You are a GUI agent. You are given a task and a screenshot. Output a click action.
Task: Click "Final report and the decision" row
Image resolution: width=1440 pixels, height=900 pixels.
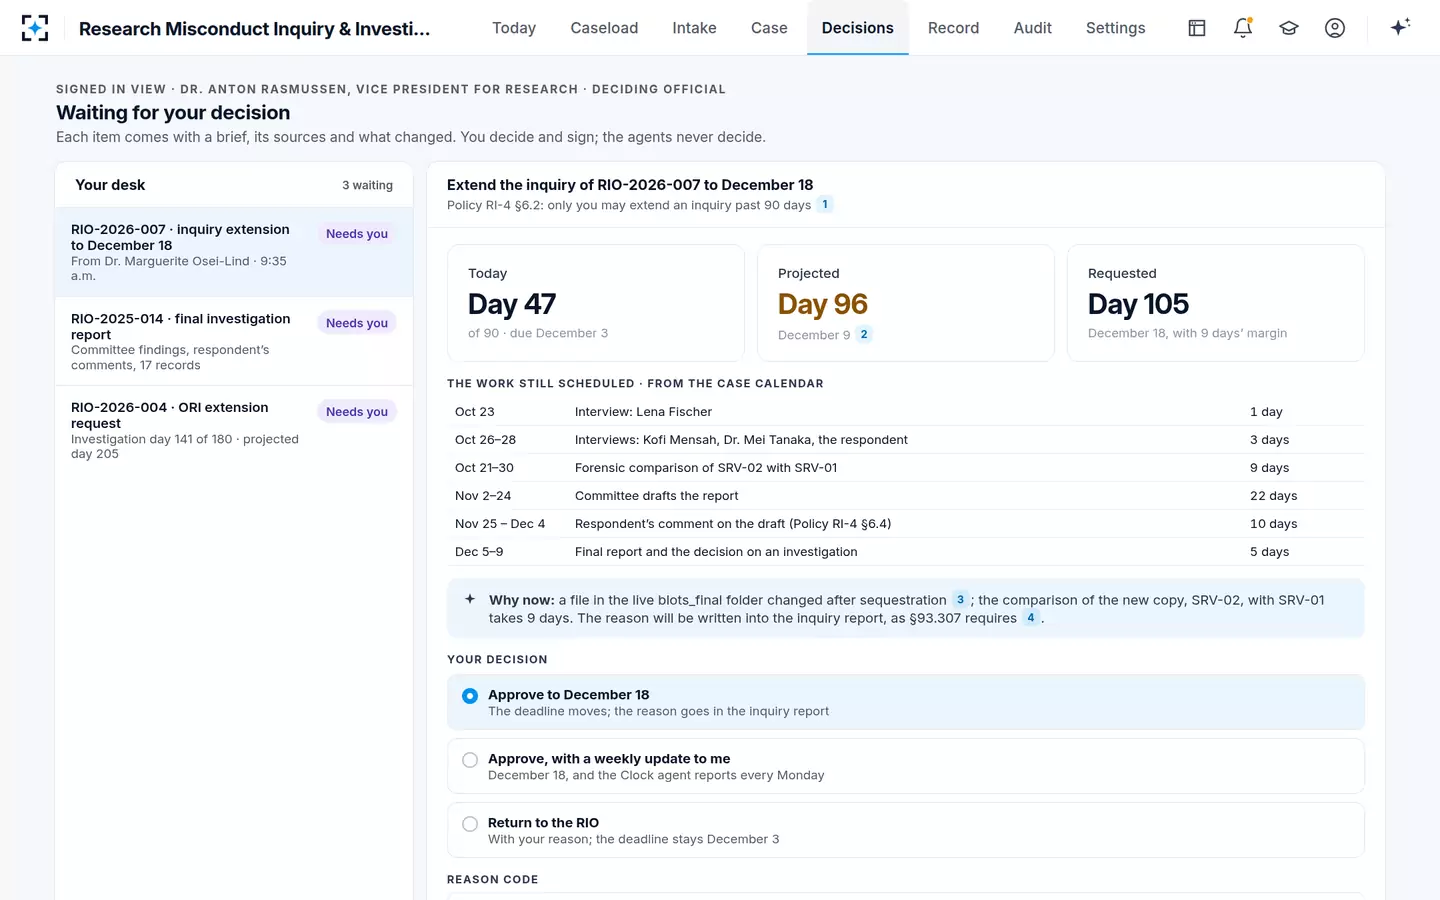[906, 552]
